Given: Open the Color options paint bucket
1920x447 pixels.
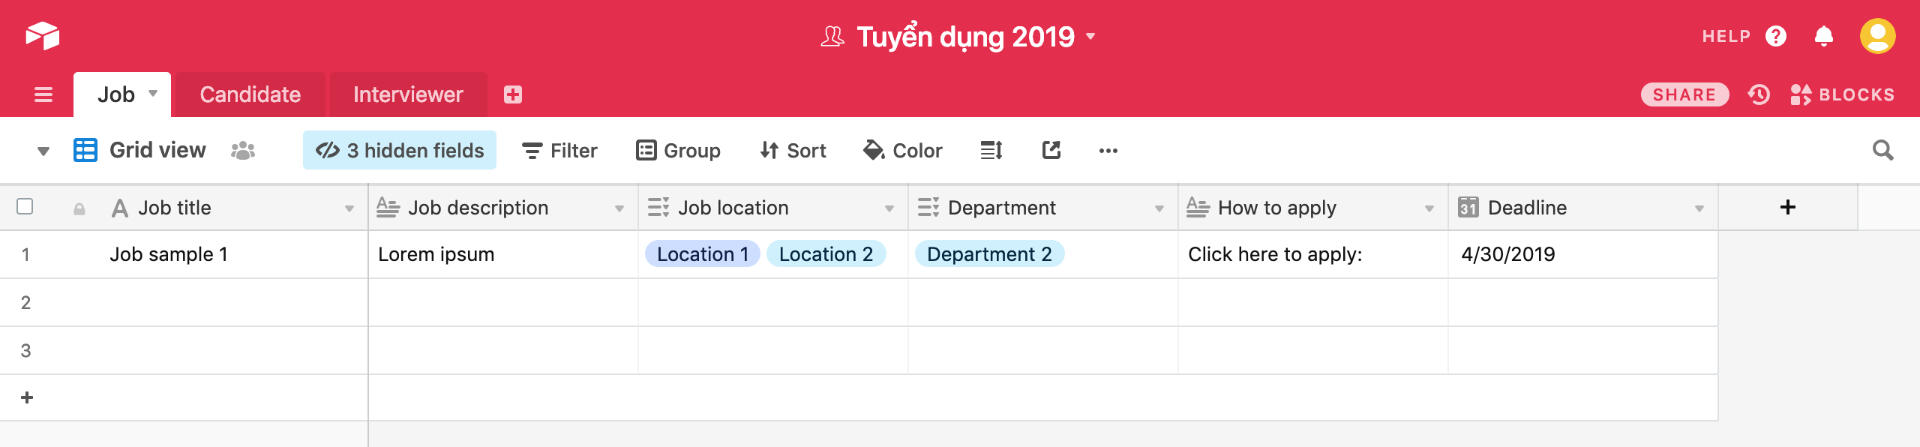Looking at the screenshot, I should [902, 151].
